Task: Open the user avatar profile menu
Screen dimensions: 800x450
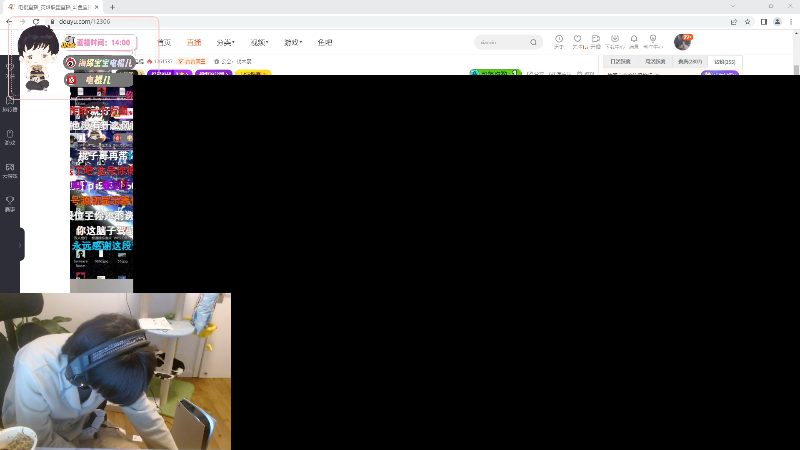Action: tap(682, 42)
